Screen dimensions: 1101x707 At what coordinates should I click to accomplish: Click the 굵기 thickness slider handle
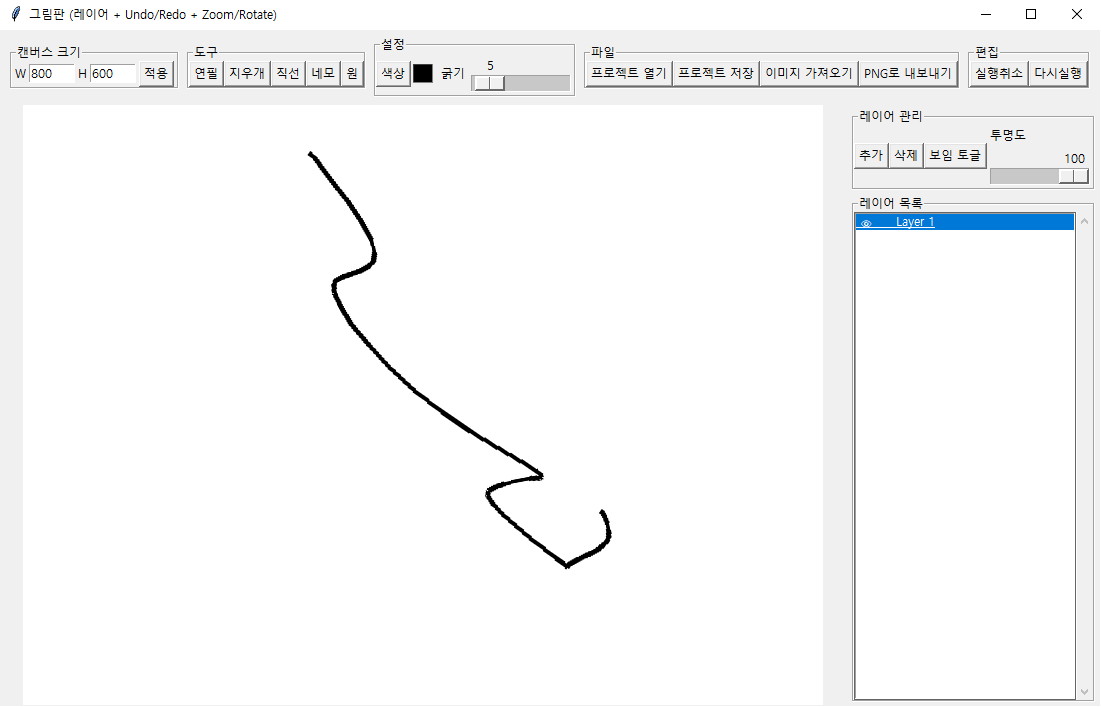[489, 83]
